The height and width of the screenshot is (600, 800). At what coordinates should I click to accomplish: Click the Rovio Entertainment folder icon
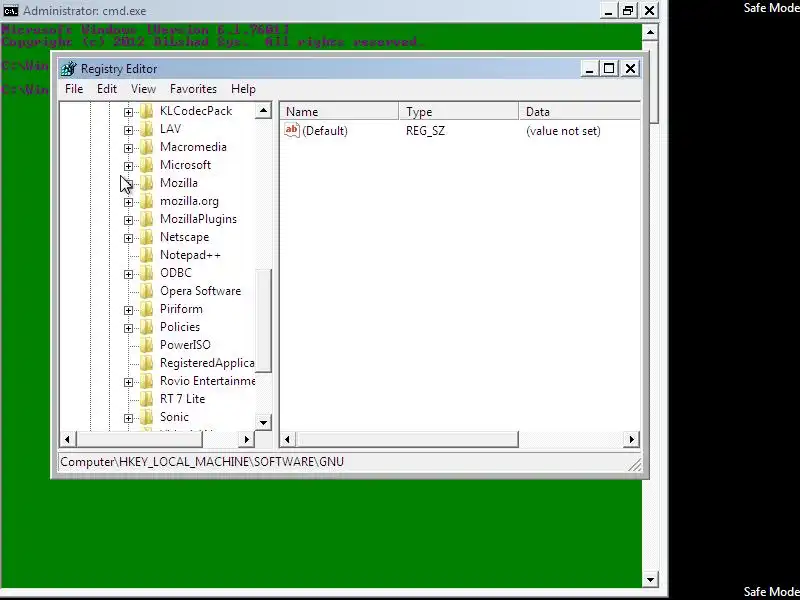(x=146, y=381)
